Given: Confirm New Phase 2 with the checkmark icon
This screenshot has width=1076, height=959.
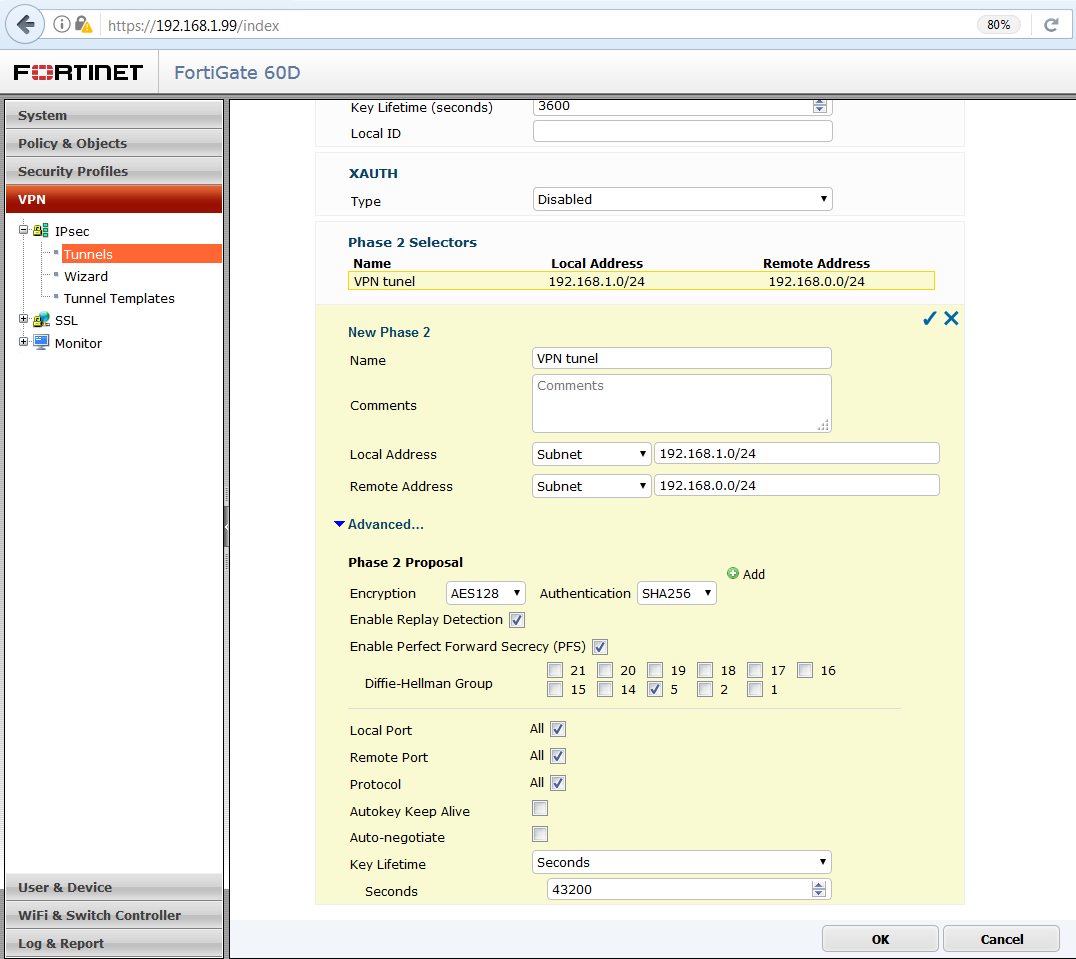Looking at the screenshot, I should click(x=929, y=318).
